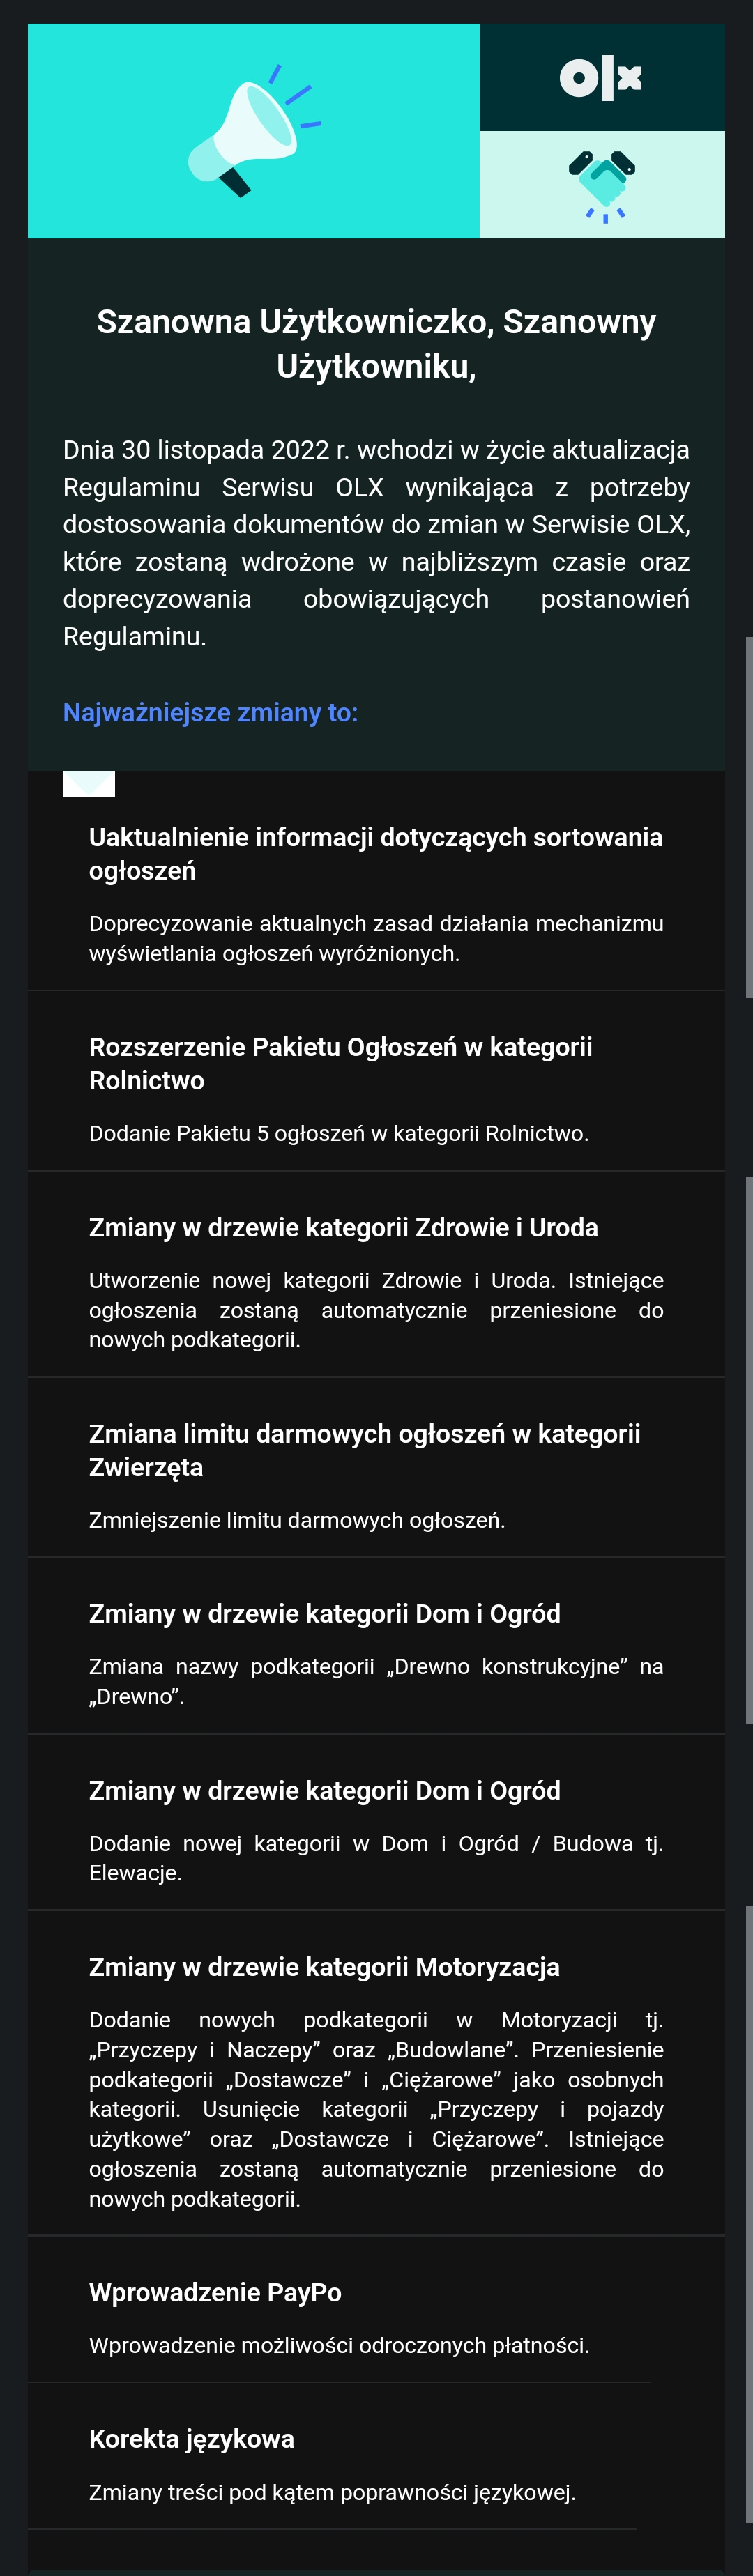Click the "Wprowadzenie PayPo" heading

click(x=215, y=2293)
